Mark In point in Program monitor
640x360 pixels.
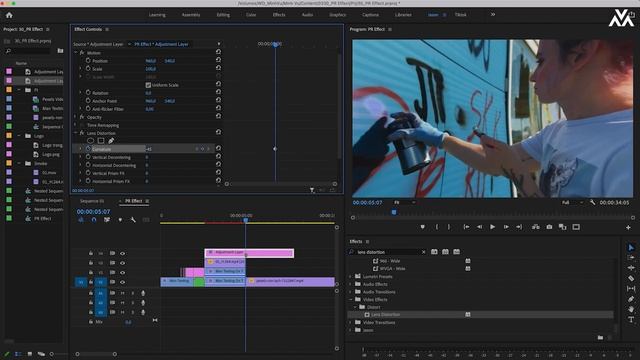(x=437, y=227)
